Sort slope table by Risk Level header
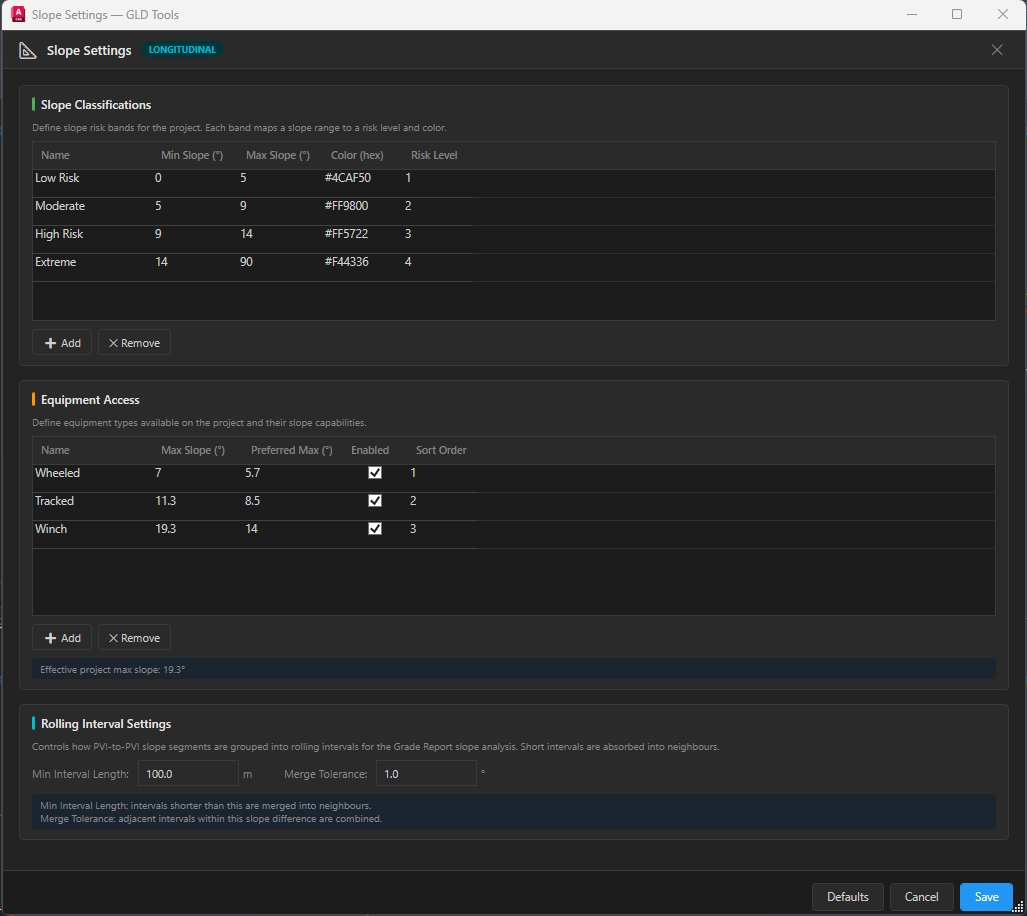The height and width of the screenshot is (916, 1027). pos(434,156)
